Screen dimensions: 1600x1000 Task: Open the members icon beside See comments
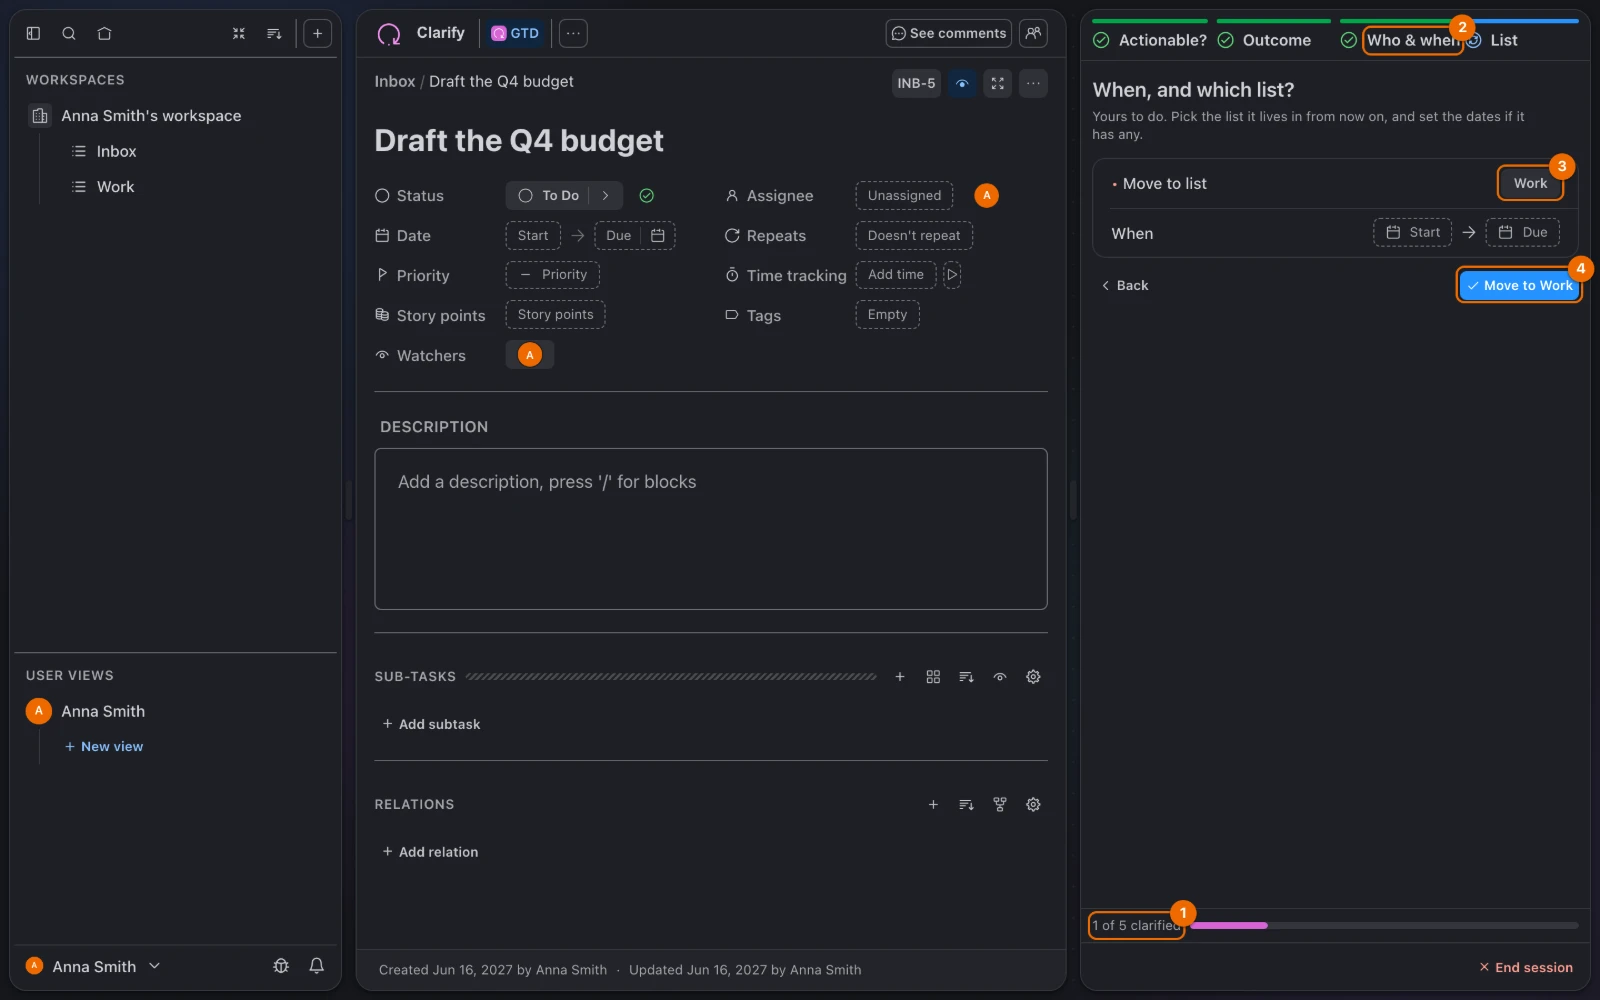[1034, 33]
